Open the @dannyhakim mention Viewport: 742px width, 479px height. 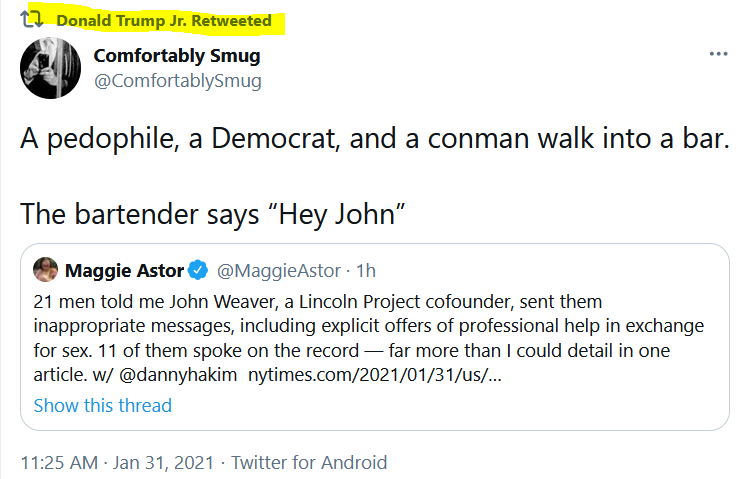[178, 375]
